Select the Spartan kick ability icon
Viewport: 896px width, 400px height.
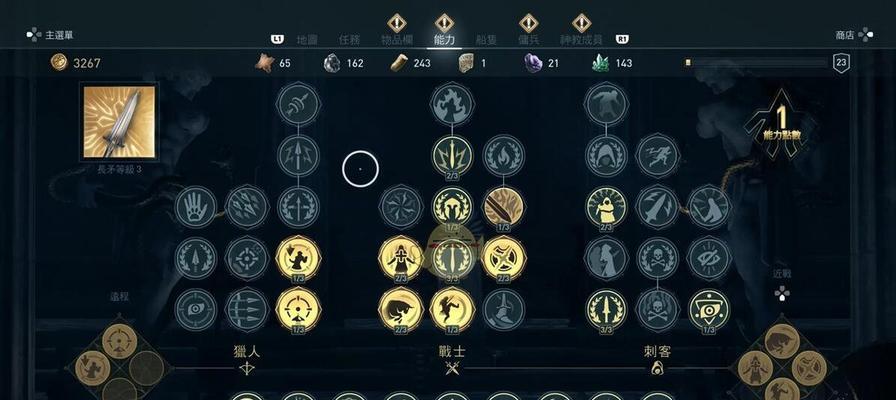click(452, 309)
